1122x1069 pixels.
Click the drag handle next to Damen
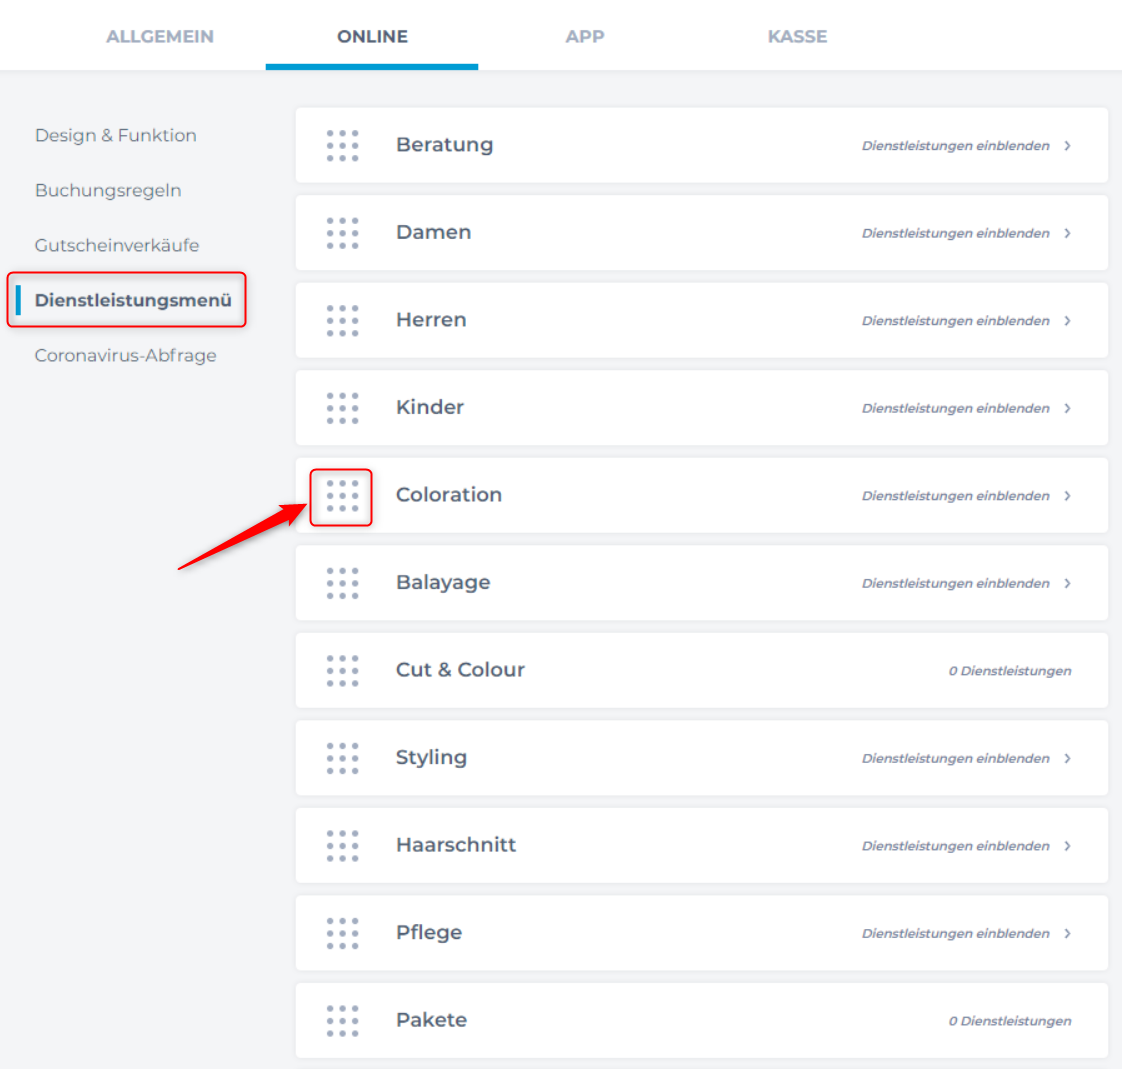click(342, 233)
